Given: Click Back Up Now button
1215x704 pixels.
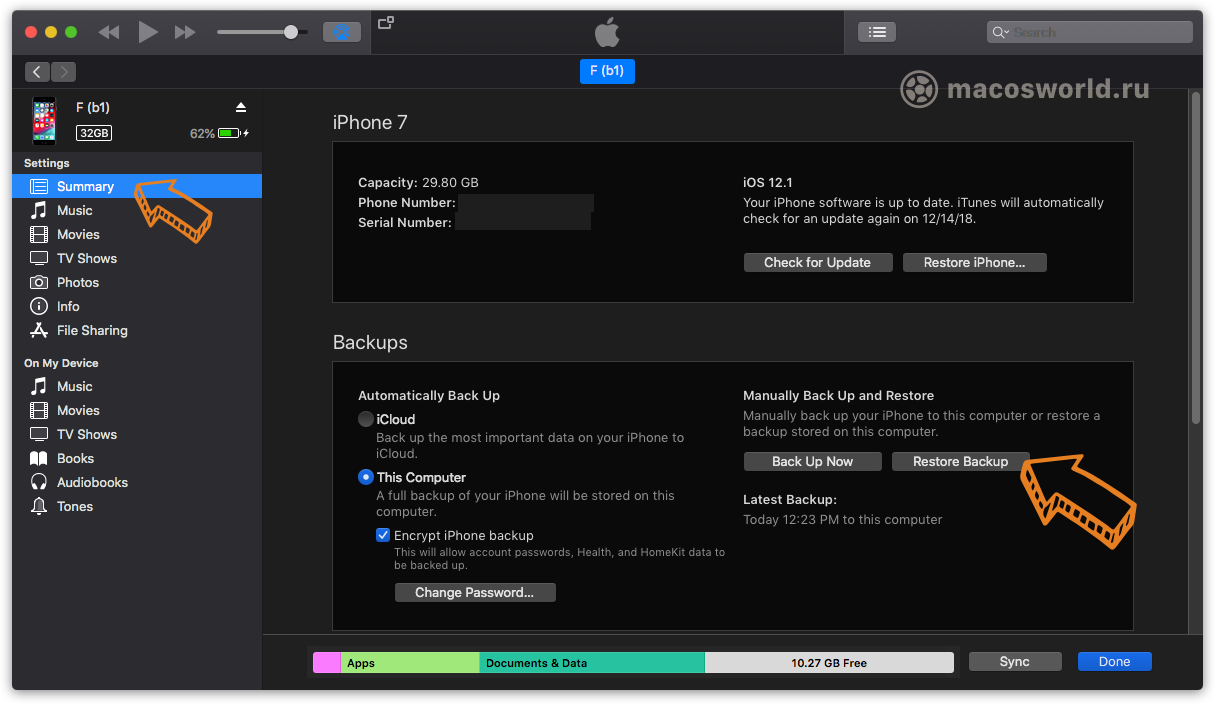Looking at the screenshot, I should click(813, 461).
